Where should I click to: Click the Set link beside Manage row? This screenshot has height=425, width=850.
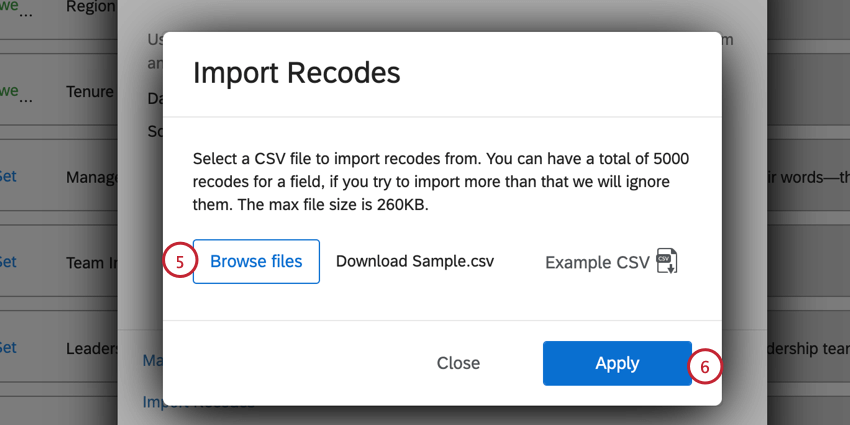click(7, 176)
